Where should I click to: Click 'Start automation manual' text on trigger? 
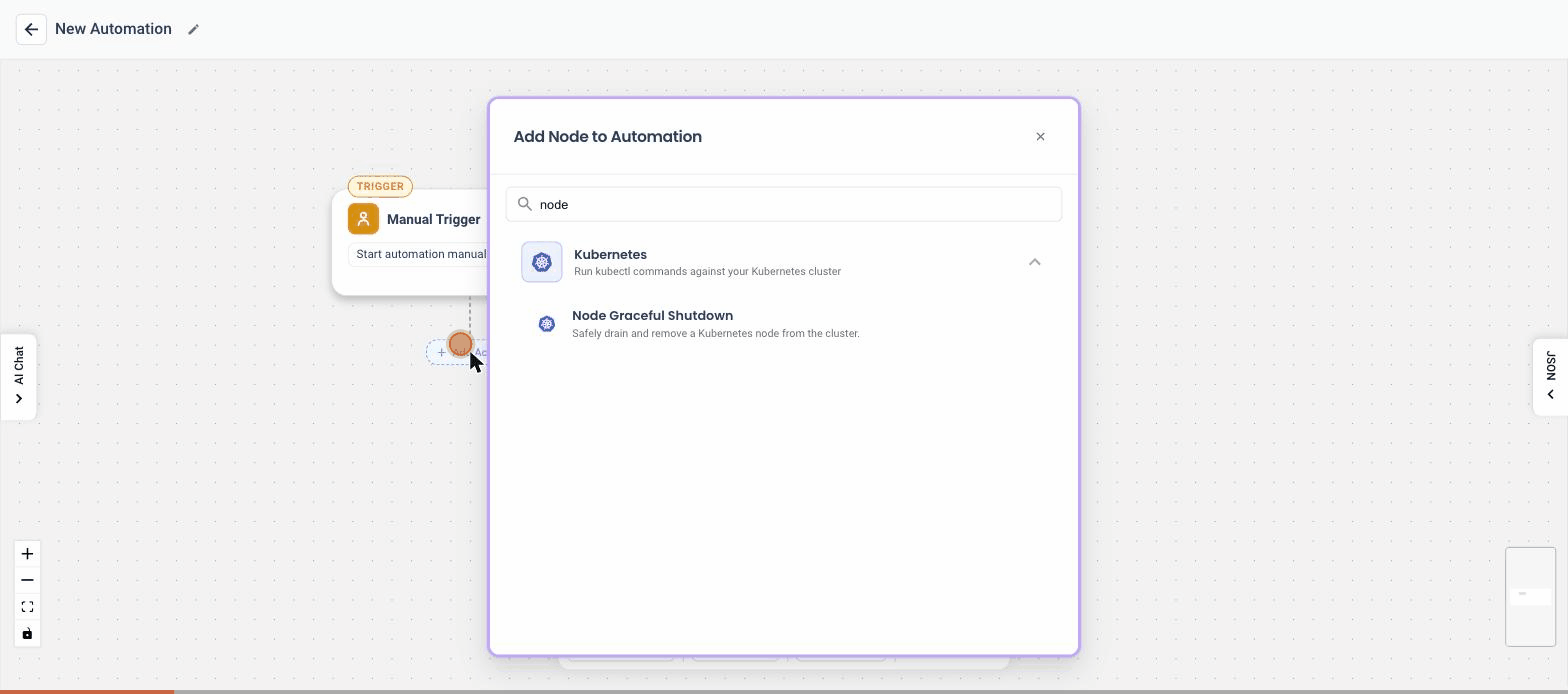[421, 254]
